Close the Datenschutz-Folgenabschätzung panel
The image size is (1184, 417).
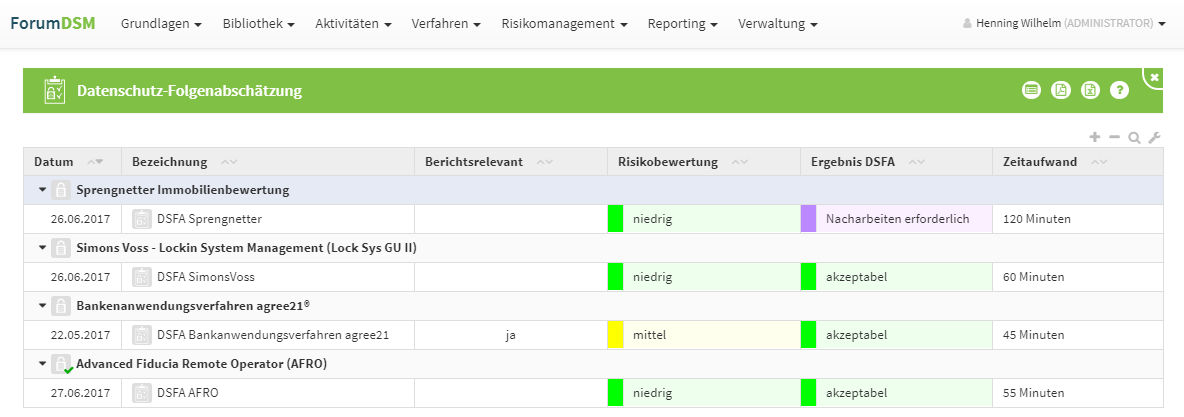point(1154,77)
